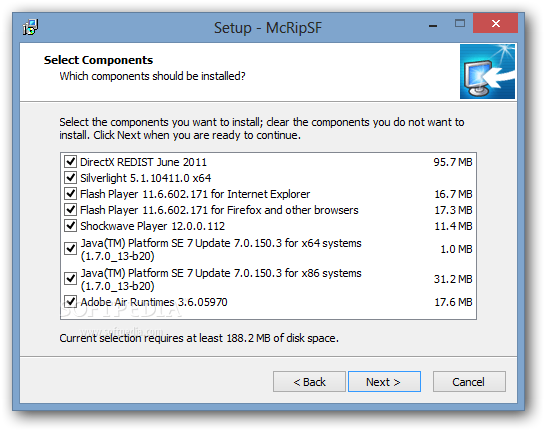Uncheck DirectX REDIST June 2011
The image size is (545, 431).
71,162
